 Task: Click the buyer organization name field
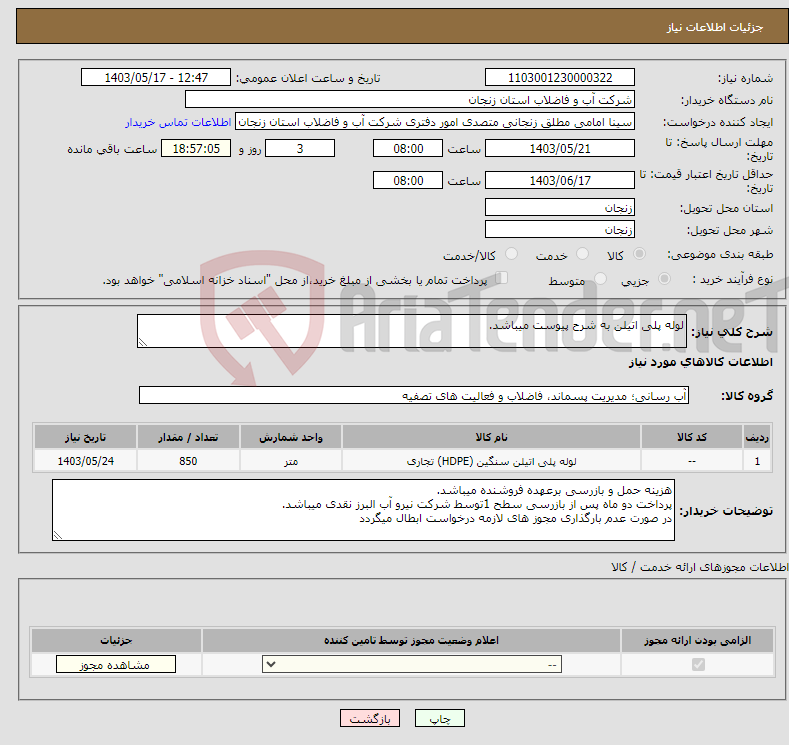pyautogui.click(x=410, y=100)
